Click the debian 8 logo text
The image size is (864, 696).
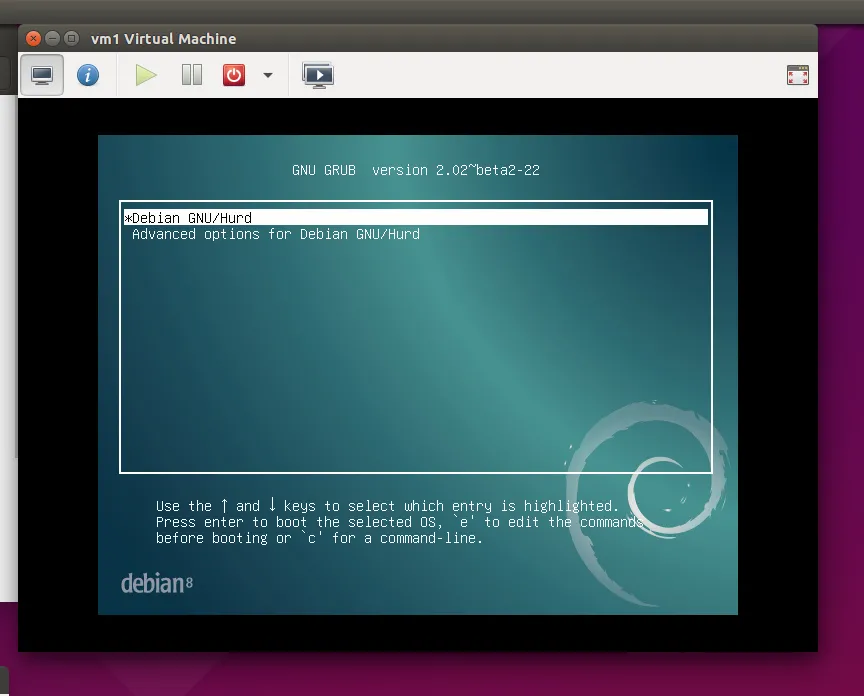(x=156, y=583)
